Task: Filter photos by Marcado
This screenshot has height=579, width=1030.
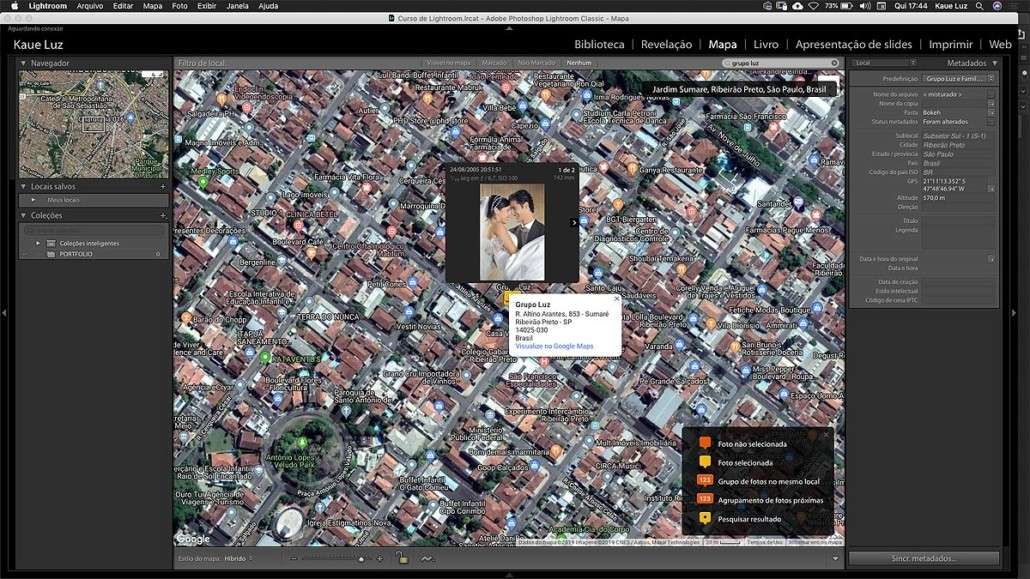Action: pyautogui.click(x=494, y=63)
